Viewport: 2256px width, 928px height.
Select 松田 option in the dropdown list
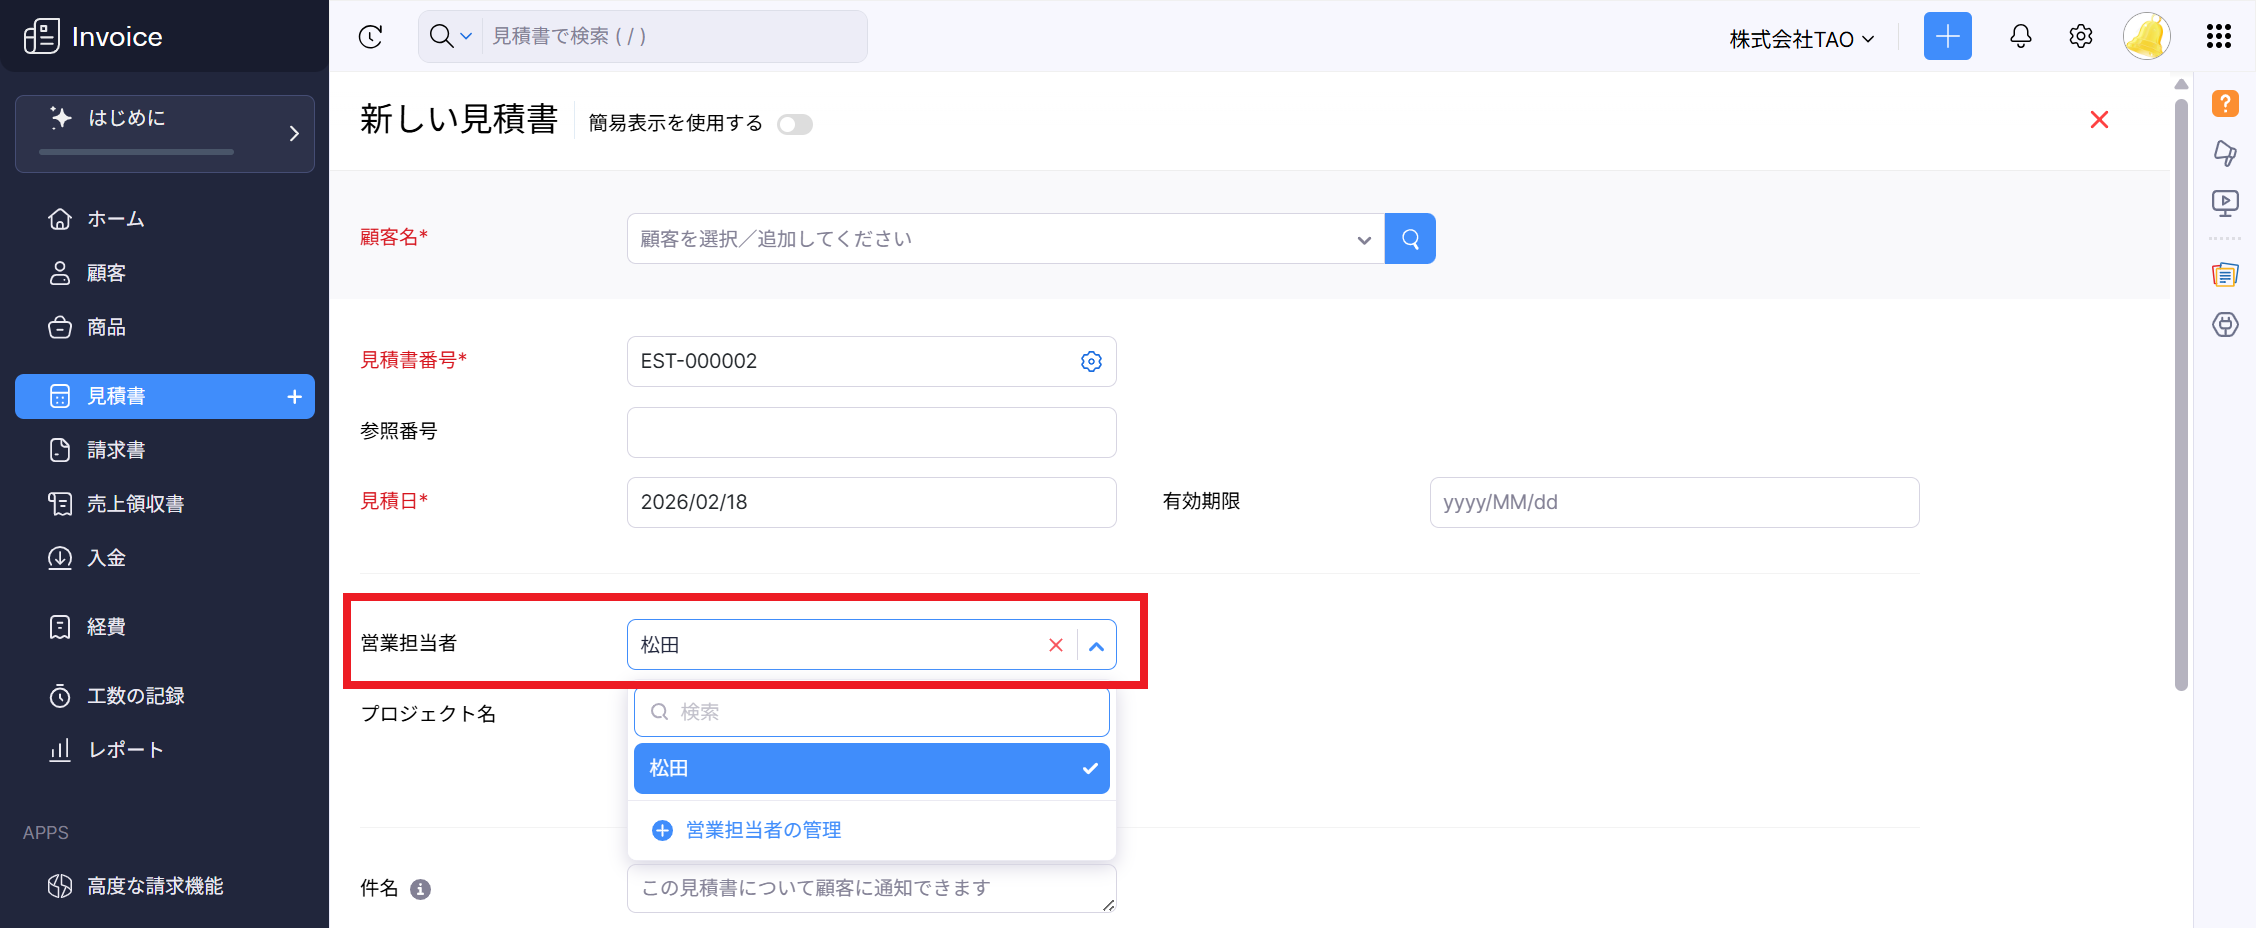[x=871, y=768]
